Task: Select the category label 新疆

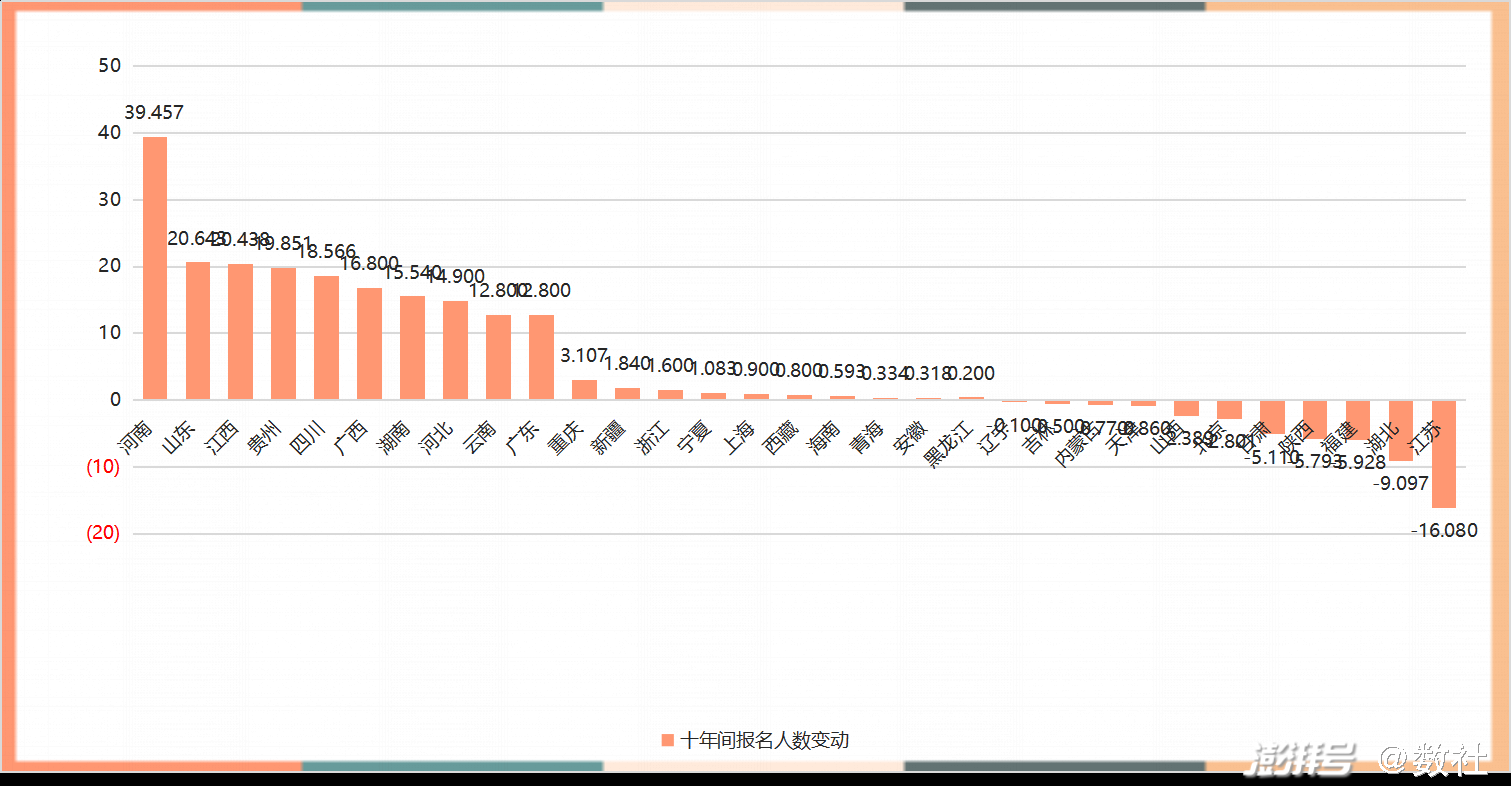Action: [607, 439]
